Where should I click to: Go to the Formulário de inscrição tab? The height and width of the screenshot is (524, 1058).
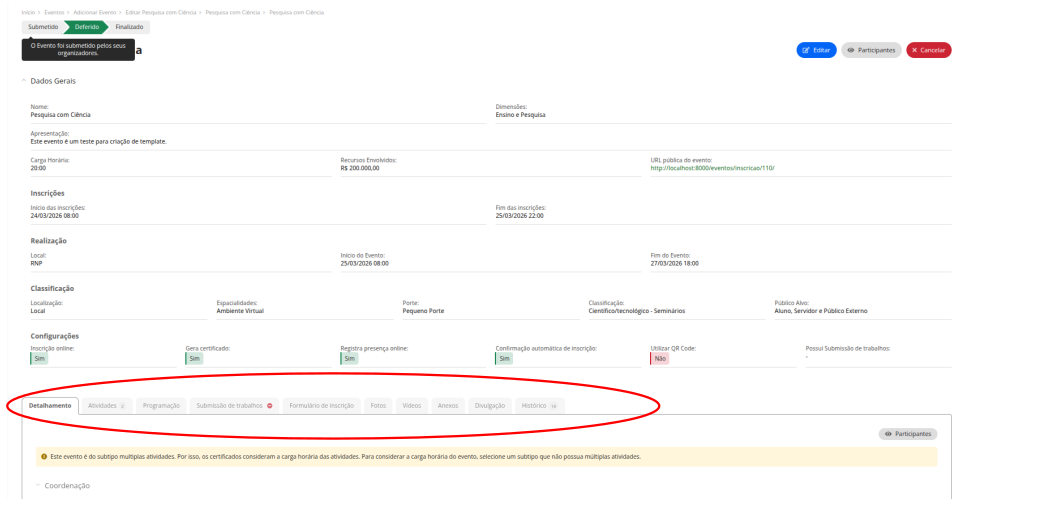pyautogui.click(x=321, y=406)
